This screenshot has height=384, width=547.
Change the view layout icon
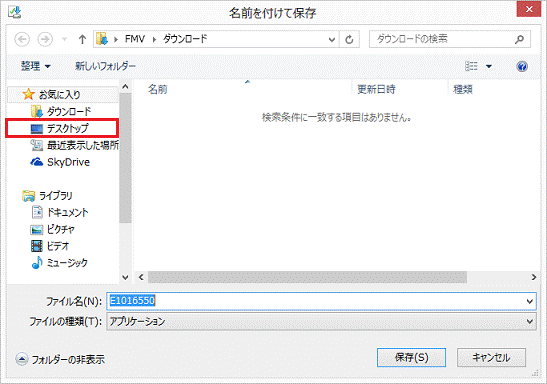[471, 66]
